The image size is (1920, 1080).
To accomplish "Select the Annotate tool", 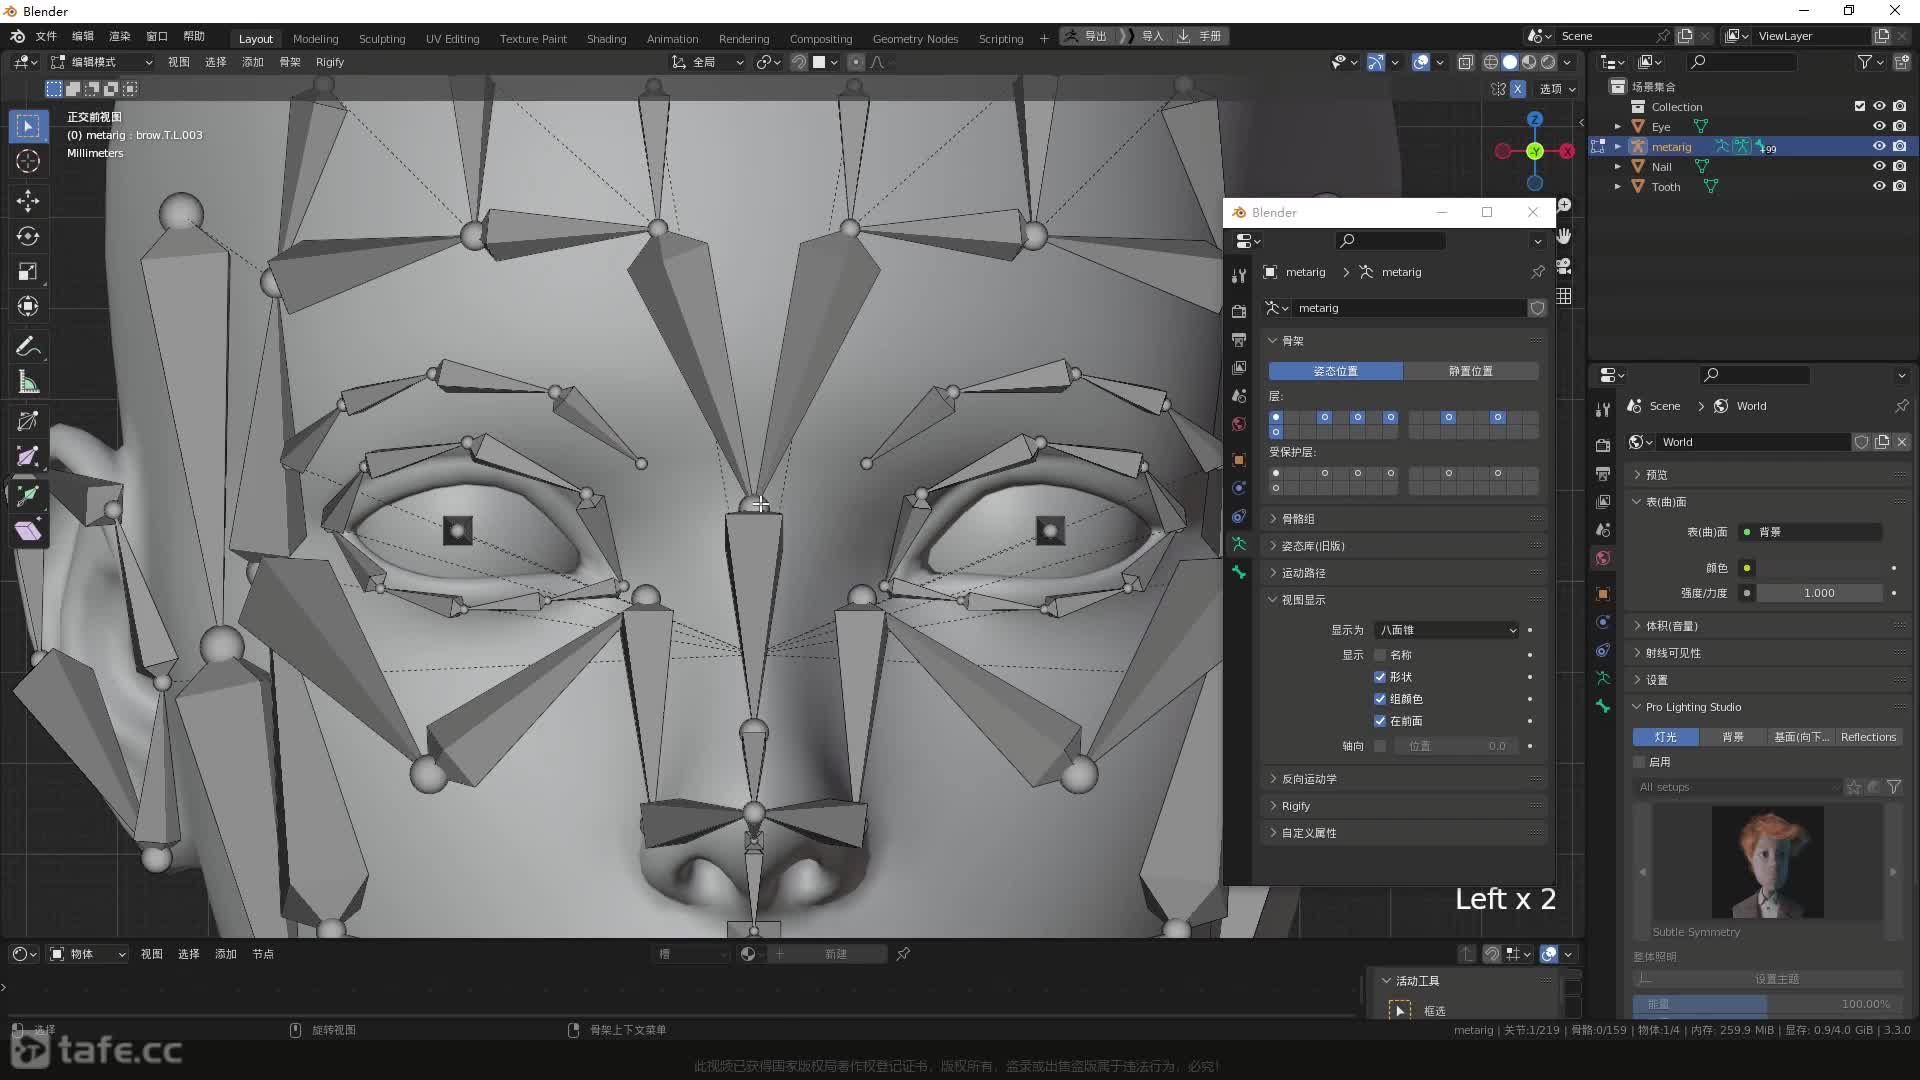I will (x=28, y=347).
